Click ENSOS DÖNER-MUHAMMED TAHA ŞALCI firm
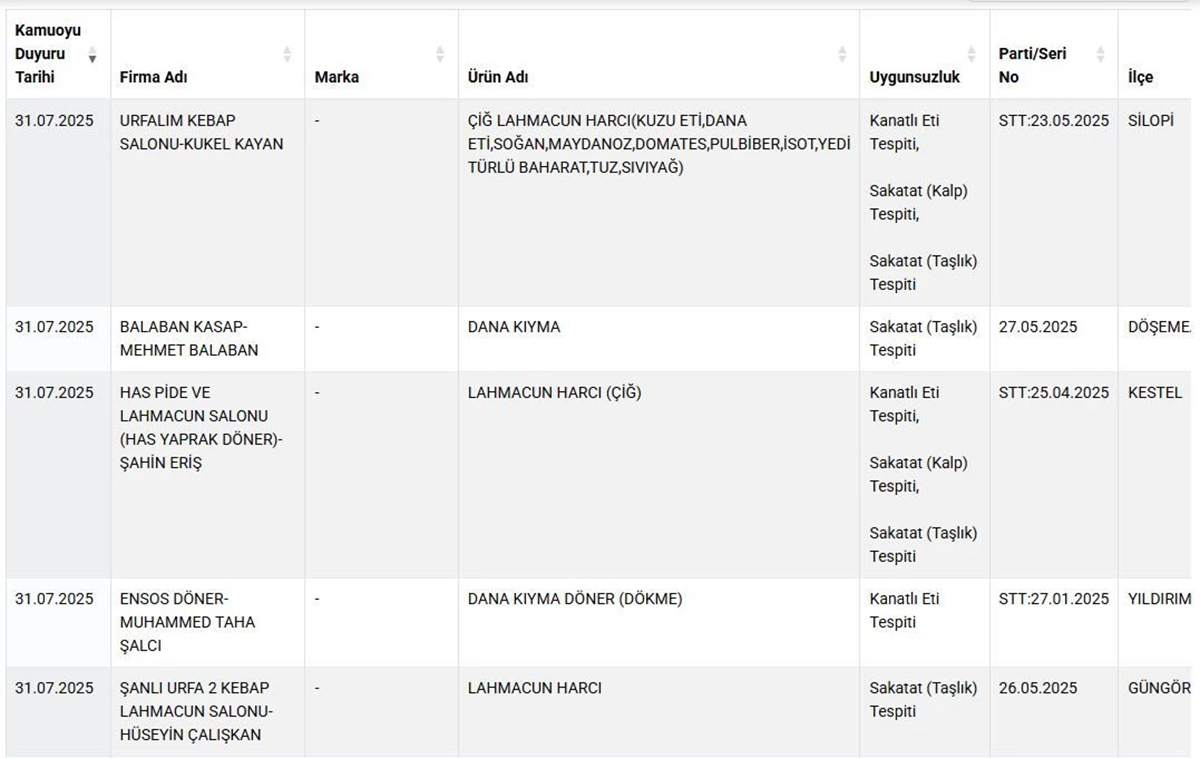This screenshot has height=758, width=1200. tap(187, 622)
